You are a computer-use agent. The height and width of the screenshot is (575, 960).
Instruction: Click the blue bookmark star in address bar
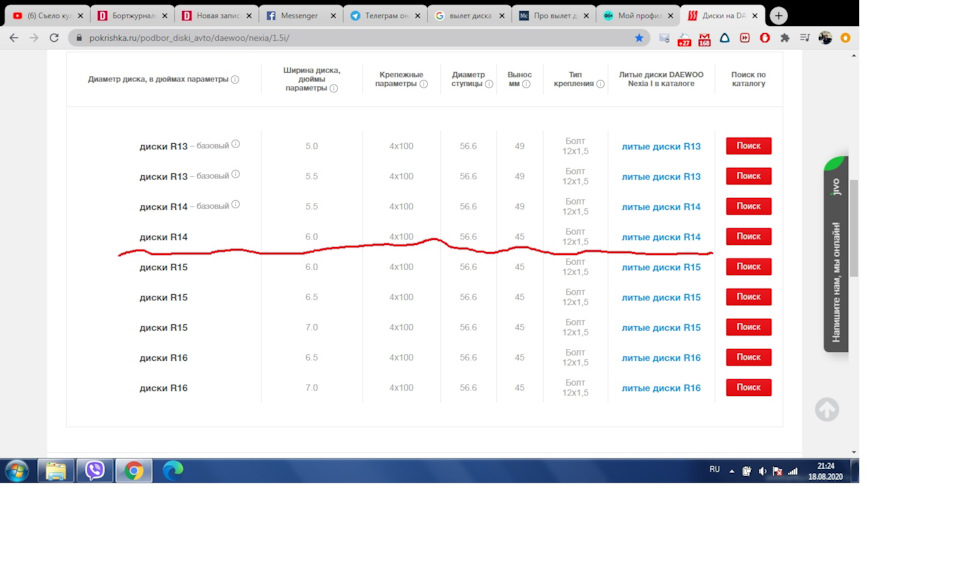tap(639, 38)
